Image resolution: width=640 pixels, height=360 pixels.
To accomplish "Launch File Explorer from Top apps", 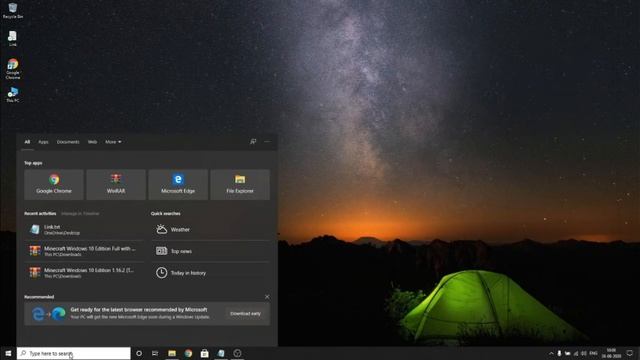I will coord(240,184).
